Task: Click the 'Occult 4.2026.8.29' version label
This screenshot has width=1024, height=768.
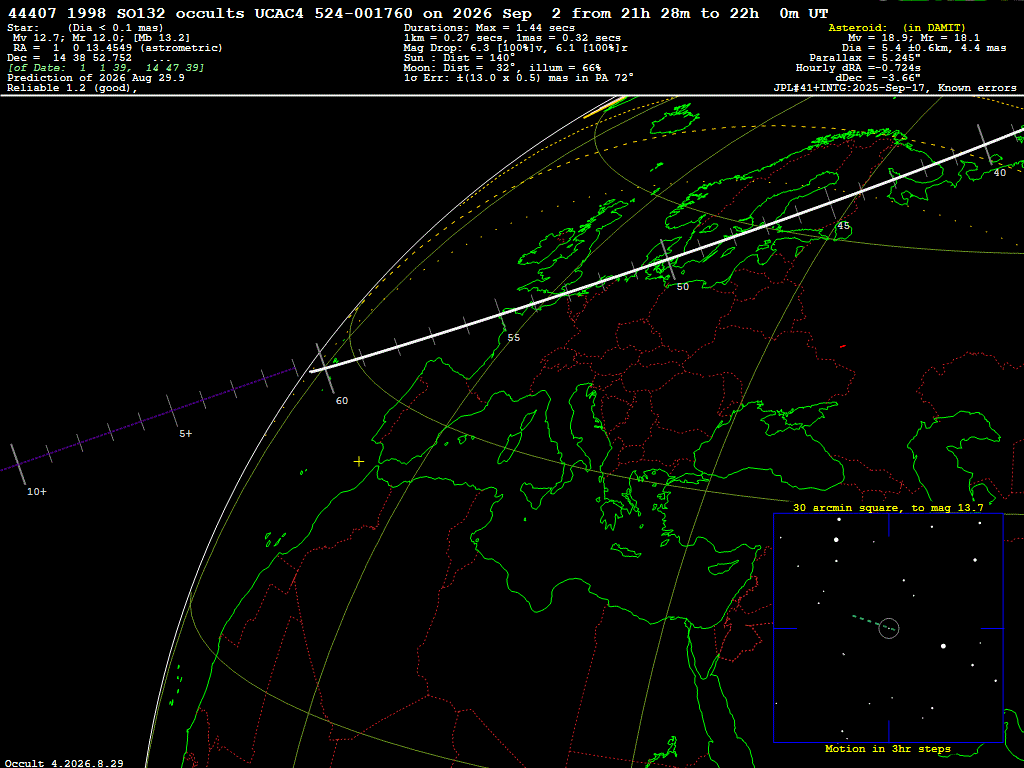Action: coord(64,763)
